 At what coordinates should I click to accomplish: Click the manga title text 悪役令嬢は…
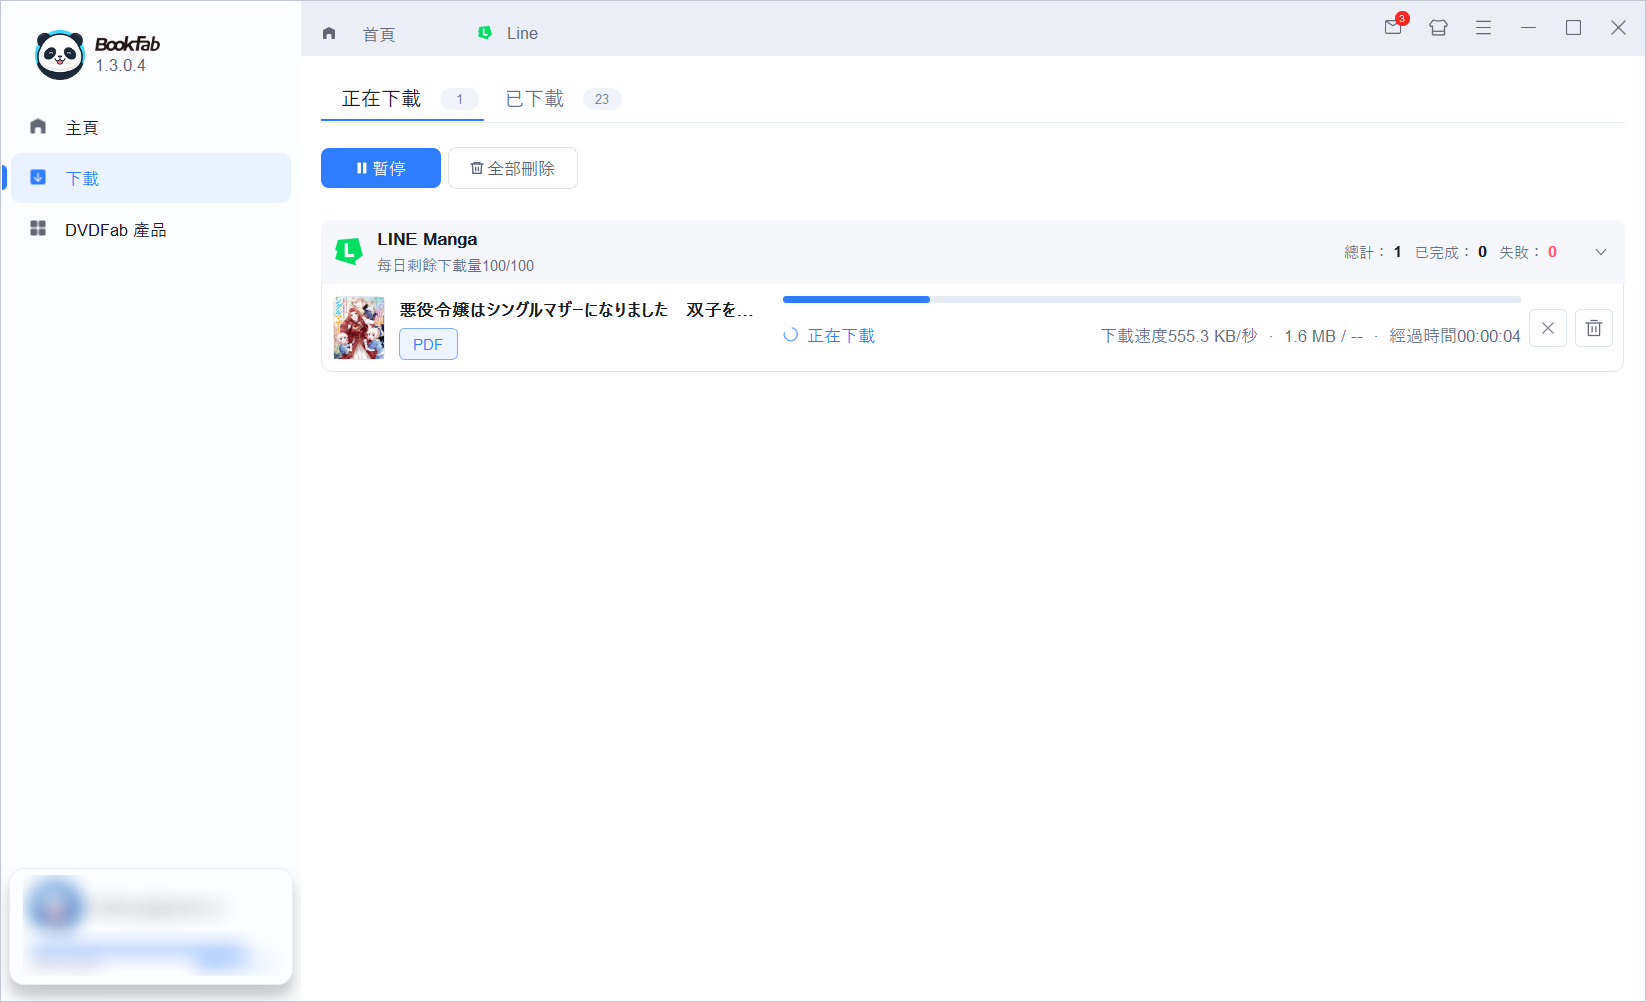tap(576, 310)
